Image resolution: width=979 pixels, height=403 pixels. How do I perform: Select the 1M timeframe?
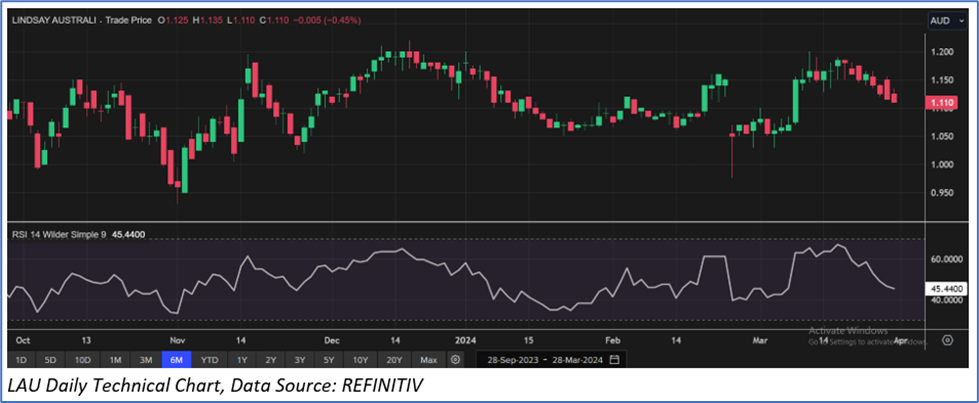point(115,359)
